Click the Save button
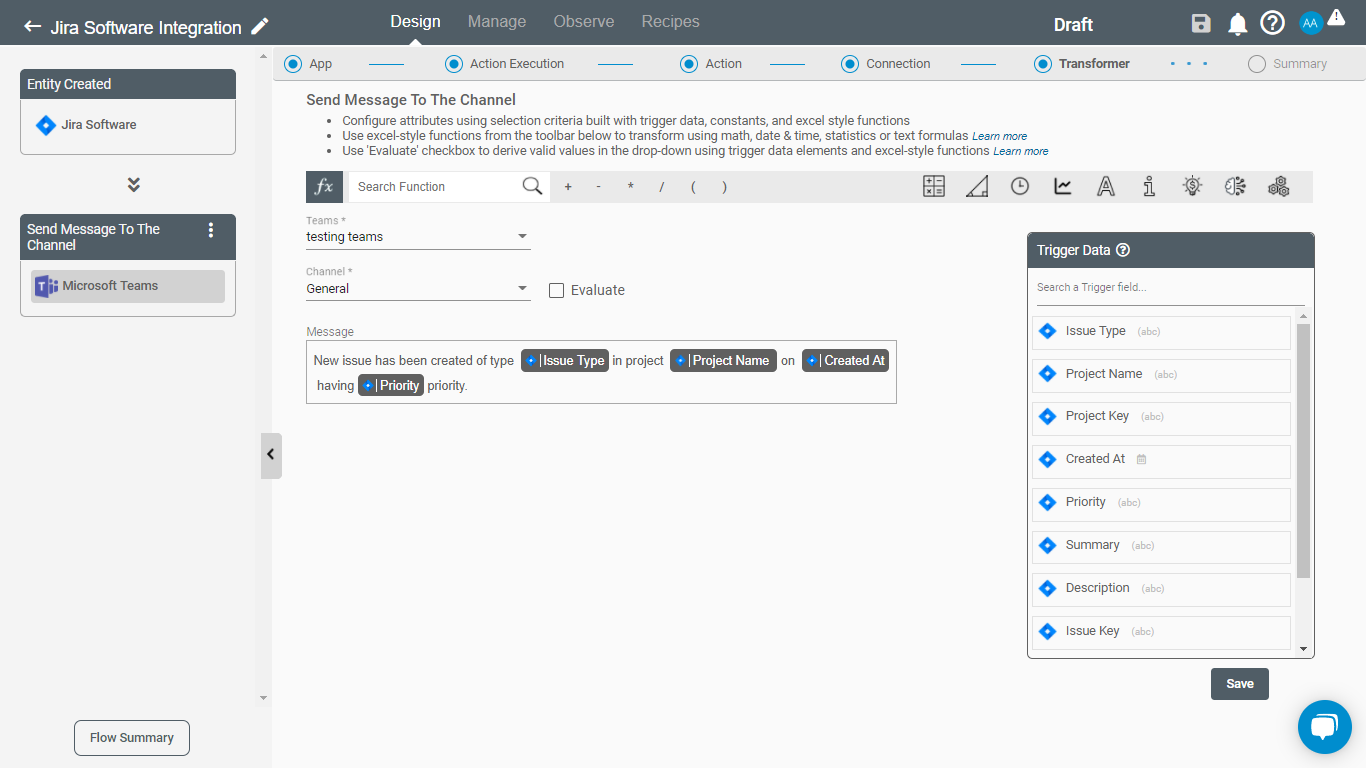 point(1240,684)
